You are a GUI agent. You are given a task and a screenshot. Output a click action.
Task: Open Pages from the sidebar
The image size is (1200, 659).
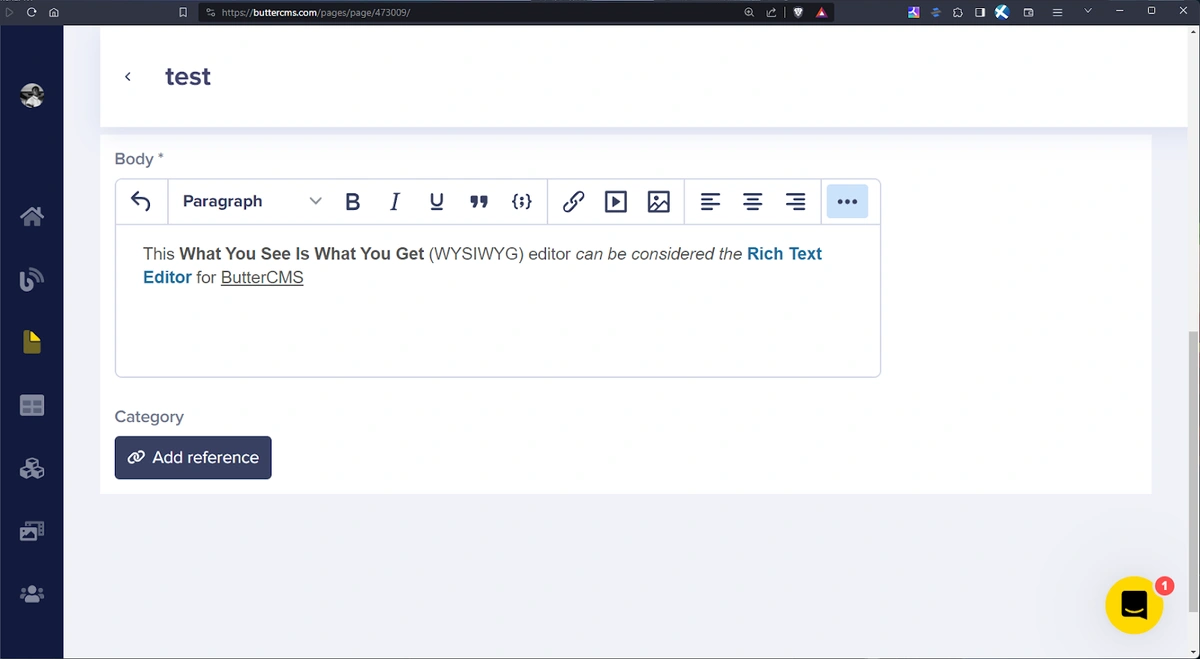[32, 342]
